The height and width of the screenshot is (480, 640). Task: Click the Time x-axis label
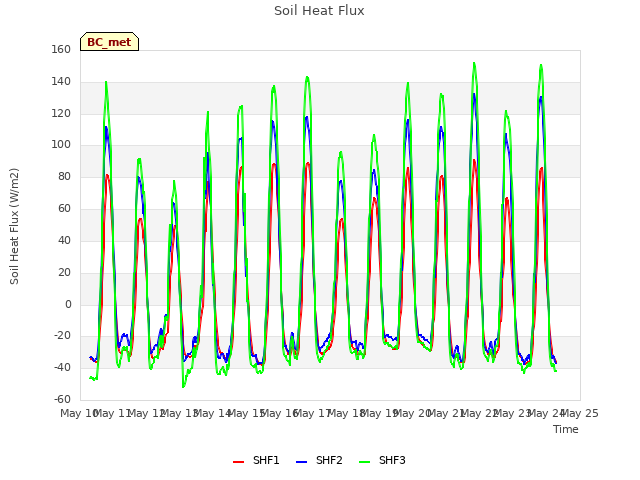tap(566, 429)
